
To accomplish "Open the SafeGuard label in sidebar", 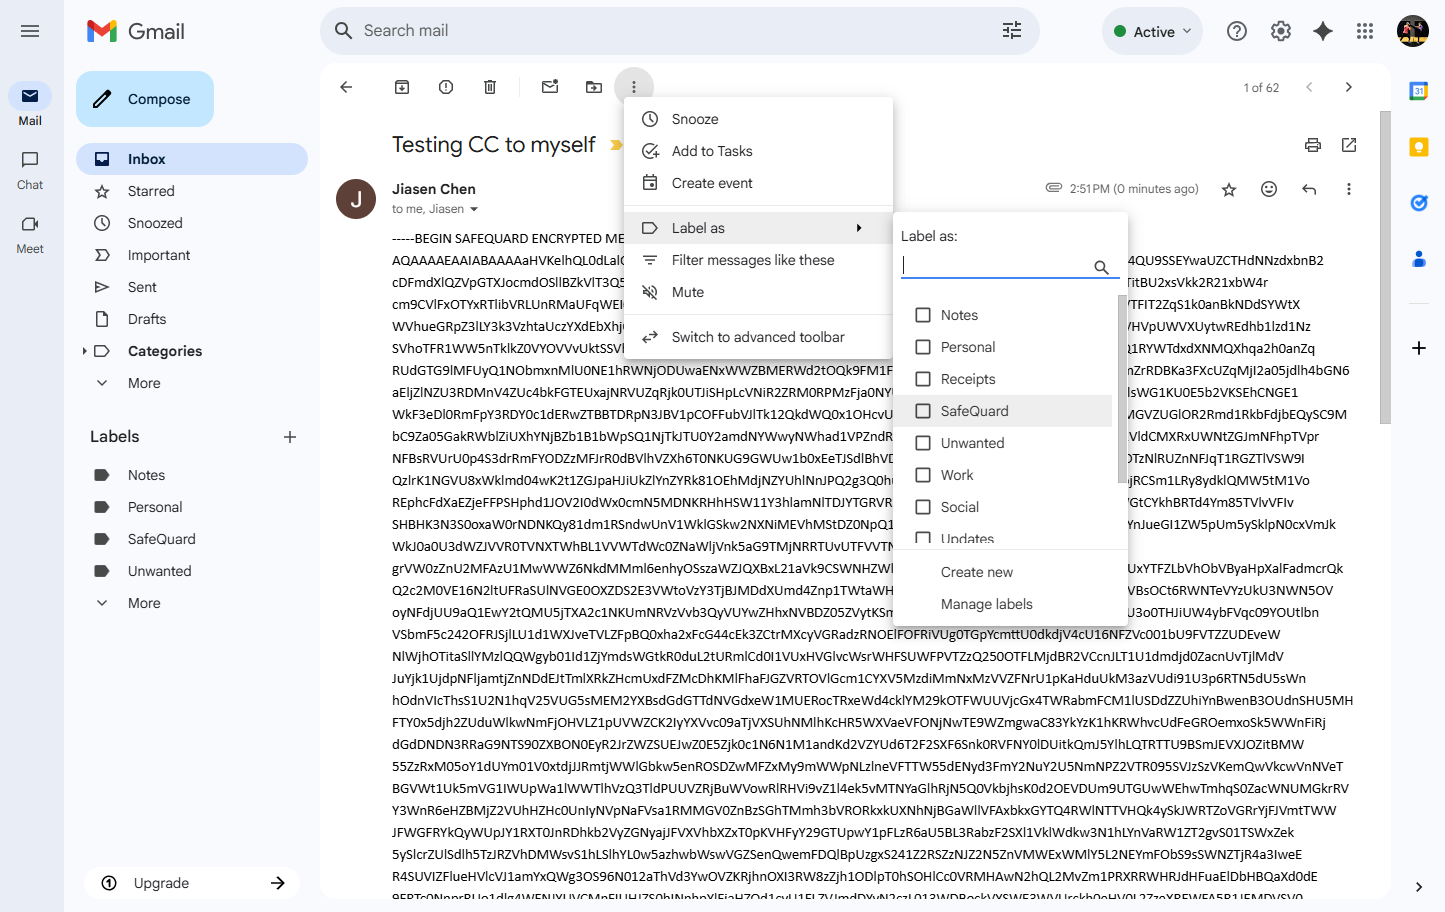I will [192, 539].
